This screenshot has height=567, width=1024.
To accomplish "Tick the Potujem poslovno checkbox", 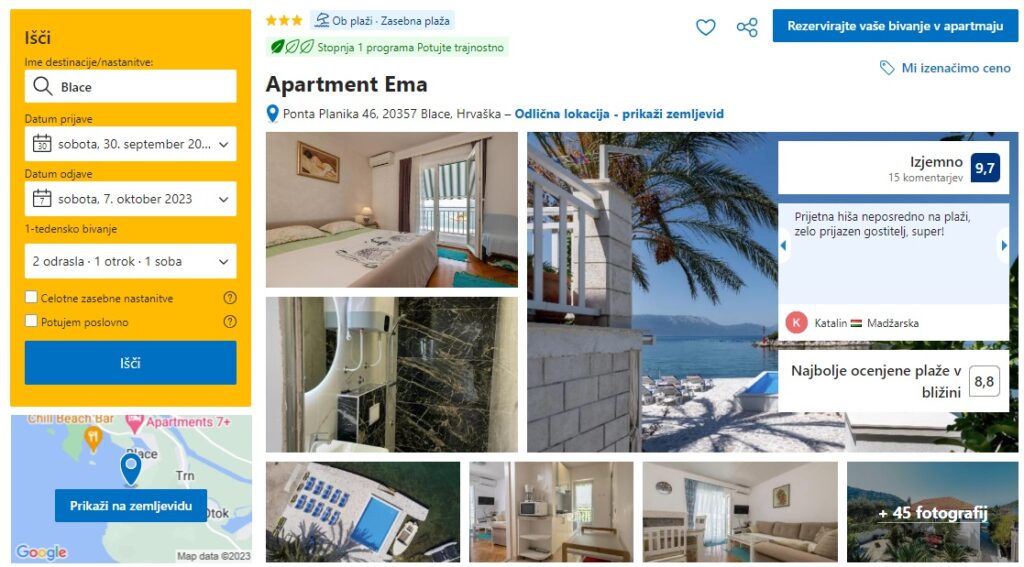I will pos(31,321).
